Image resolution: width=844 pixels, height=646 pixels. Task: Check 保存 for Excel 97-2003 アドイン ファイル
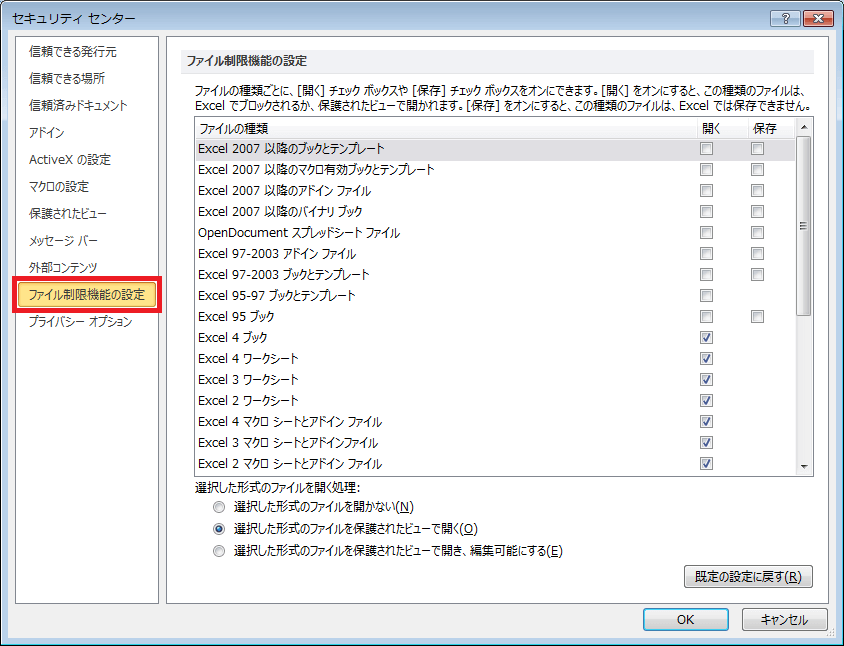(757, 254)
